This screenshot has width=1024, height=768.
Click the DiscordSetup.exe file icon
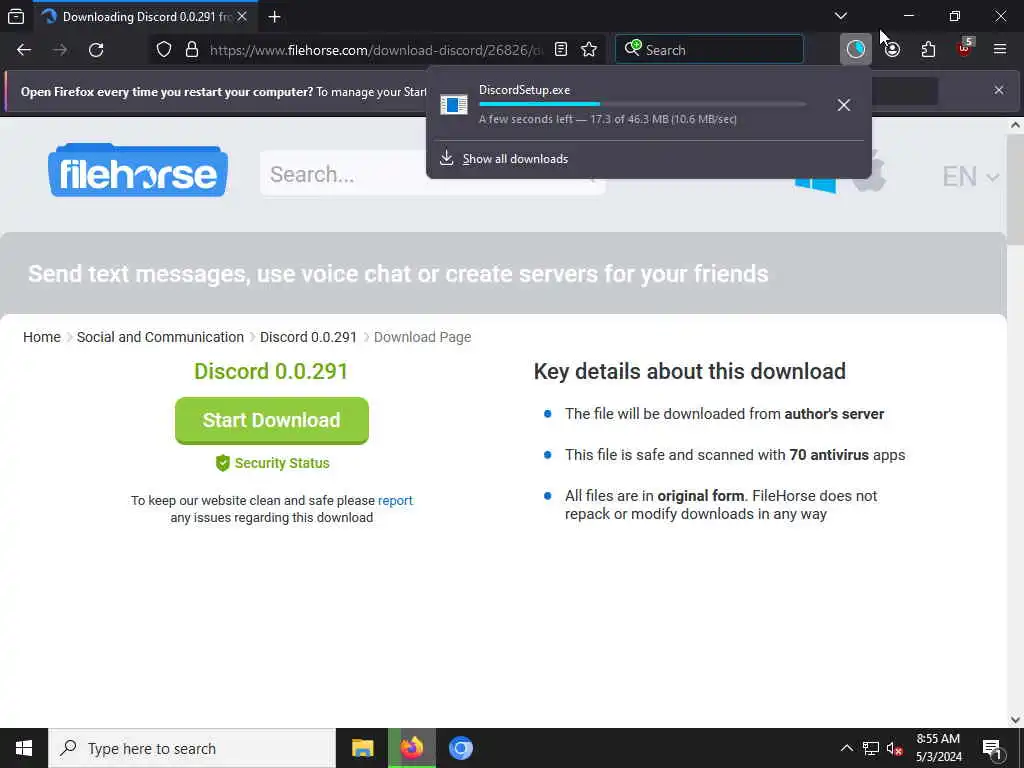tap(454, 104)
